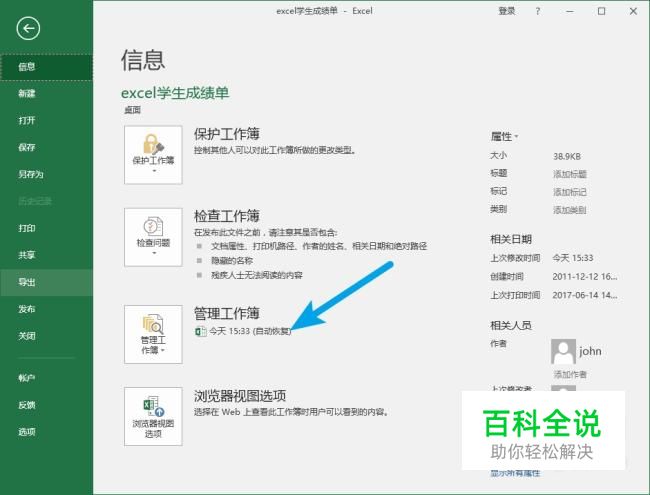Click the question mark help icon
Screen dimensions: 650x495
click(538, 11)
